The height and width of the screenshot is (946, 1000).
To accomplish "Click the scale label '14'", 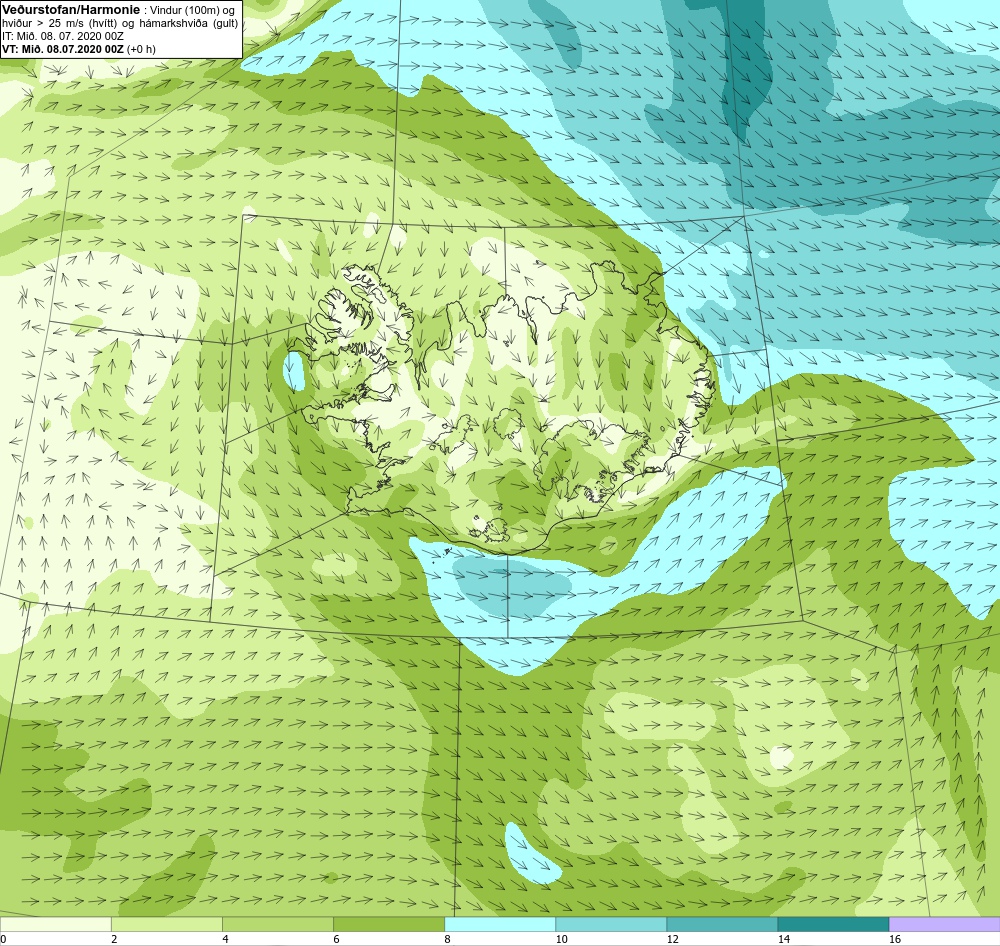I will pyautogui.click(x=784, y=939).
